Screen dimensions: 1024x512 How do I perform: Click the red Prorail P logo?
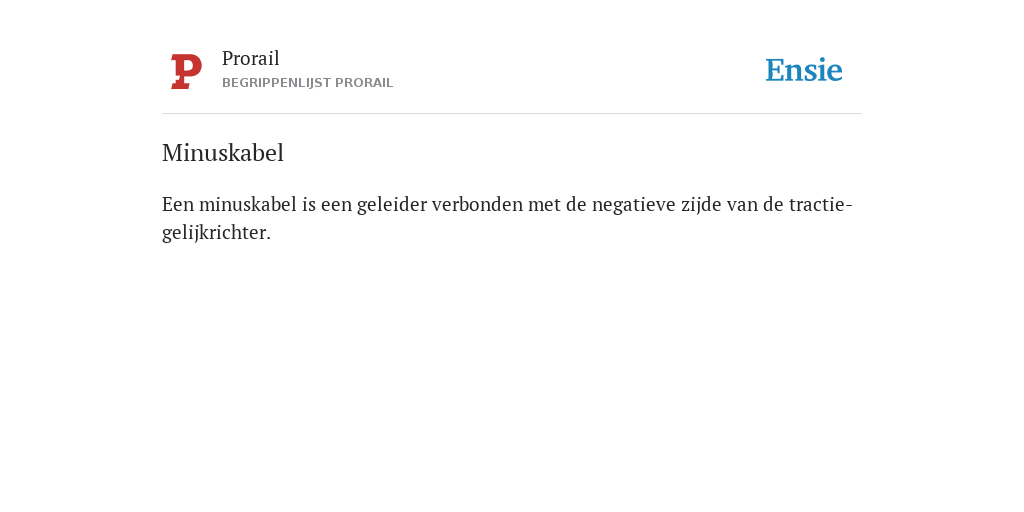pyautogui.click(x=186, y=71)
